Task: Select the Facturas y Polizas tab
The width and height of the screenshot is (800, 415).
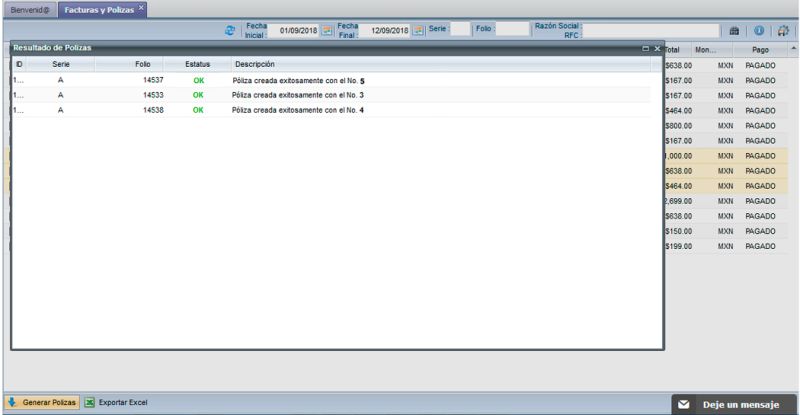Action: (98, 8)
